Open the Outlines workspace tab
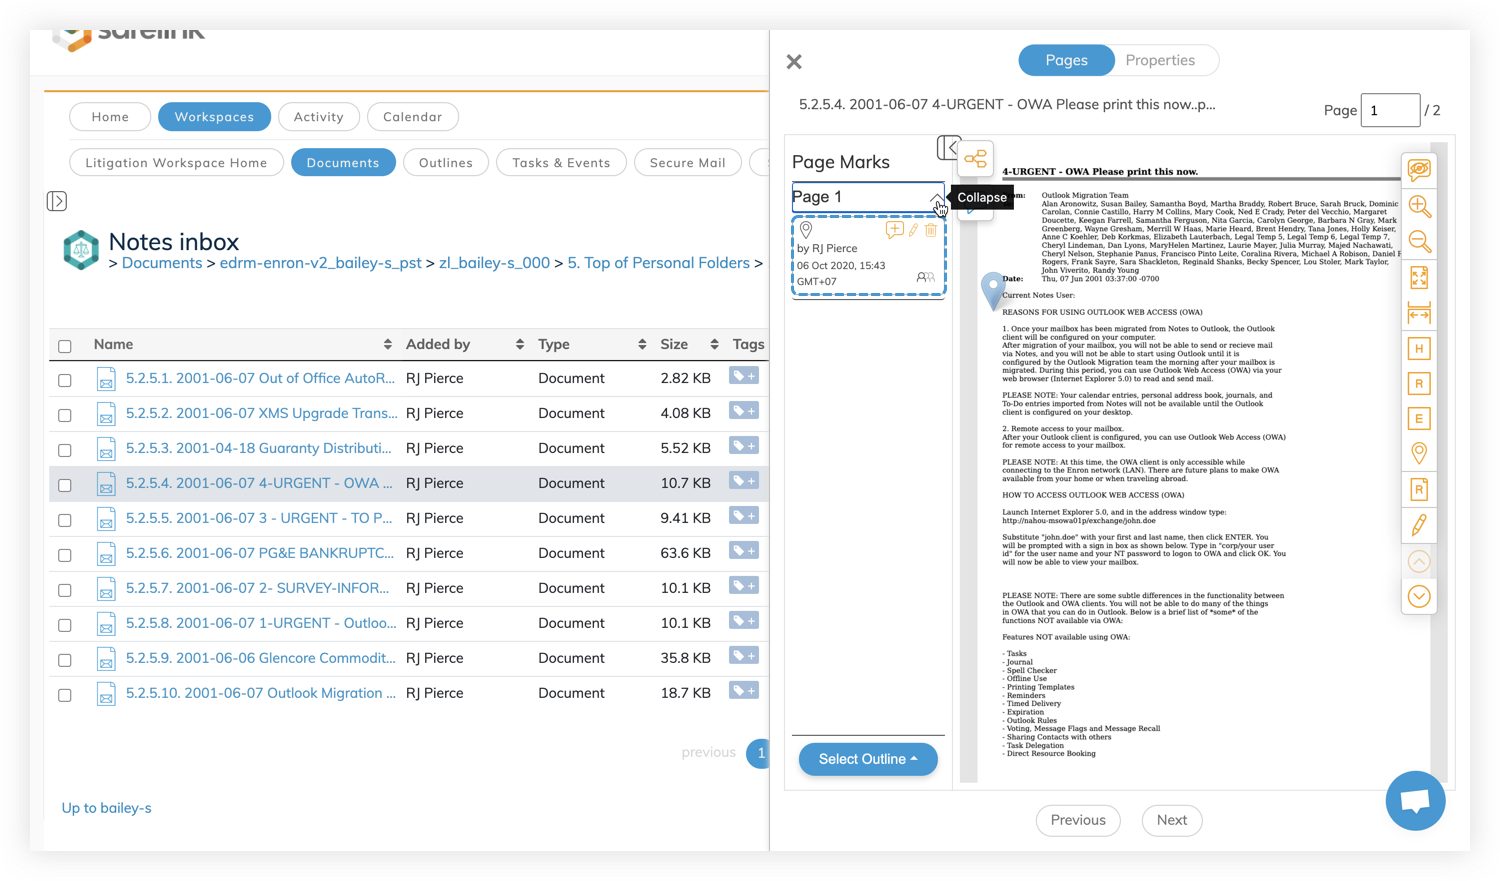 coord(446,163)
